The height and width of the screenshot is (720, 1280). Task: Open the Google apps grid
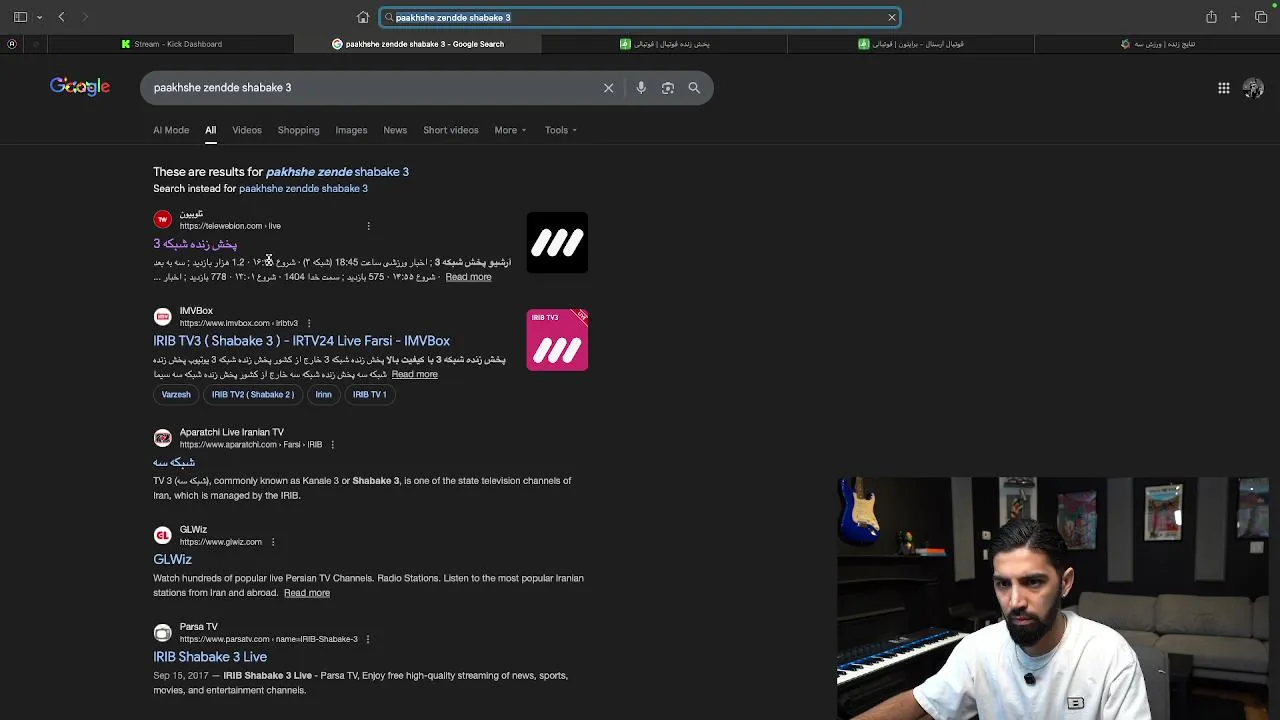(x=1224, y=88)
